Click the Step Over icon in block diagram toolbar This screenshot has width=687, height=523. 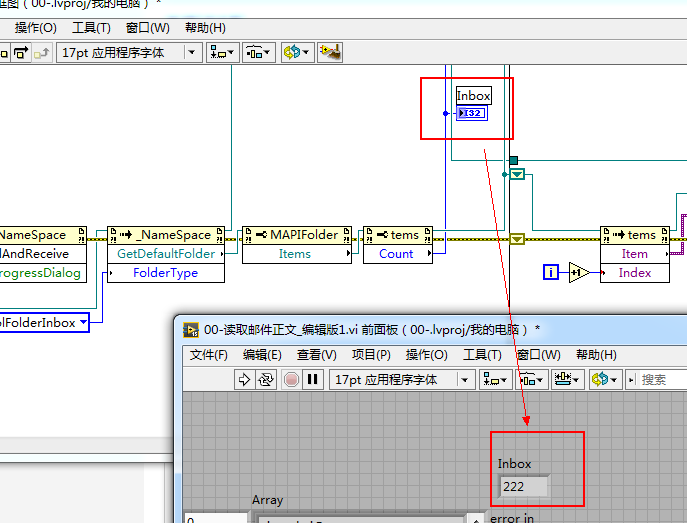[21, 53]
